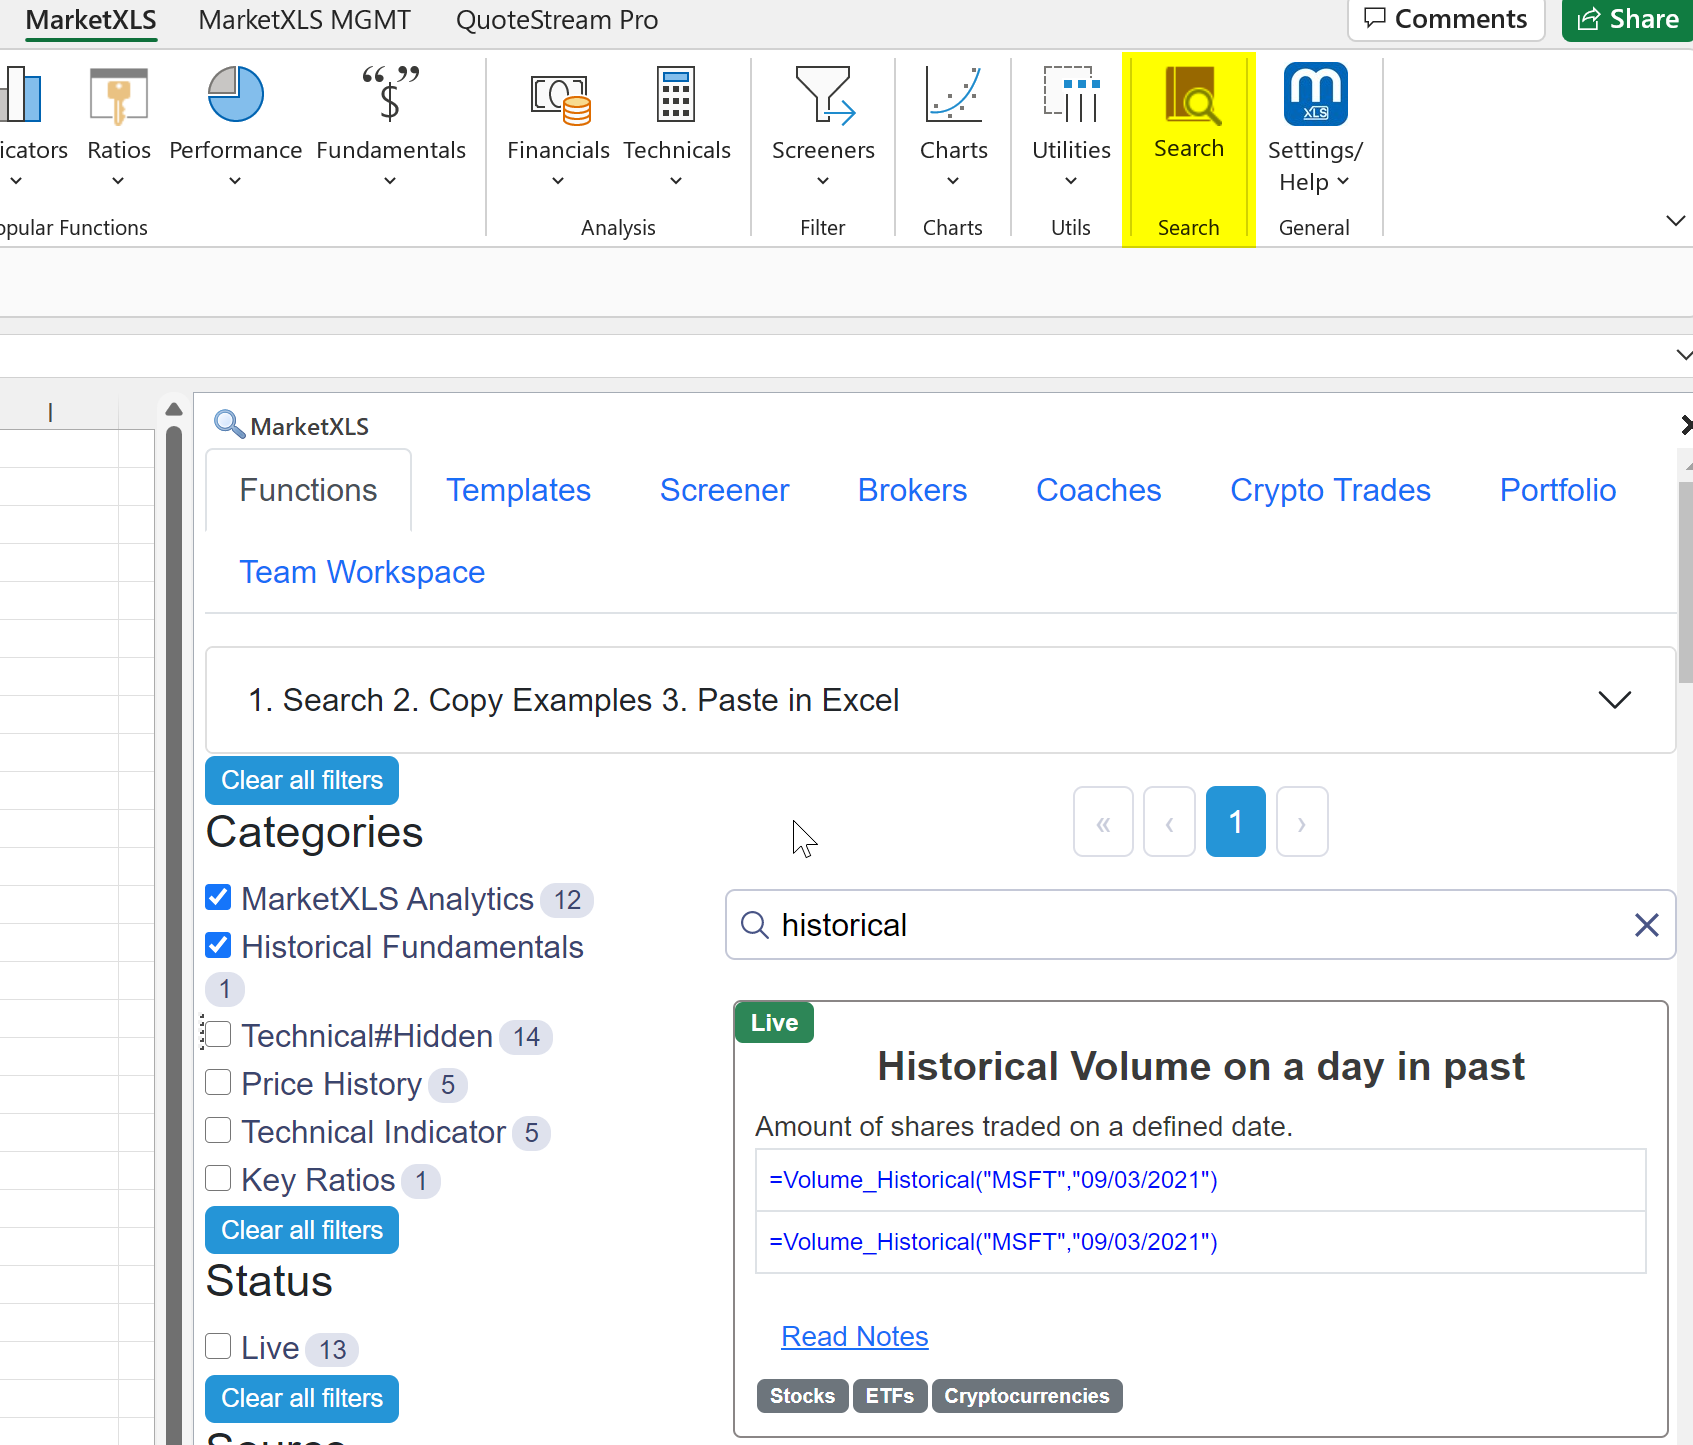Viewport: 1693px width, 1445px height.
Task: Open the Technicals dropdown arrow
Action: point(676,181)
